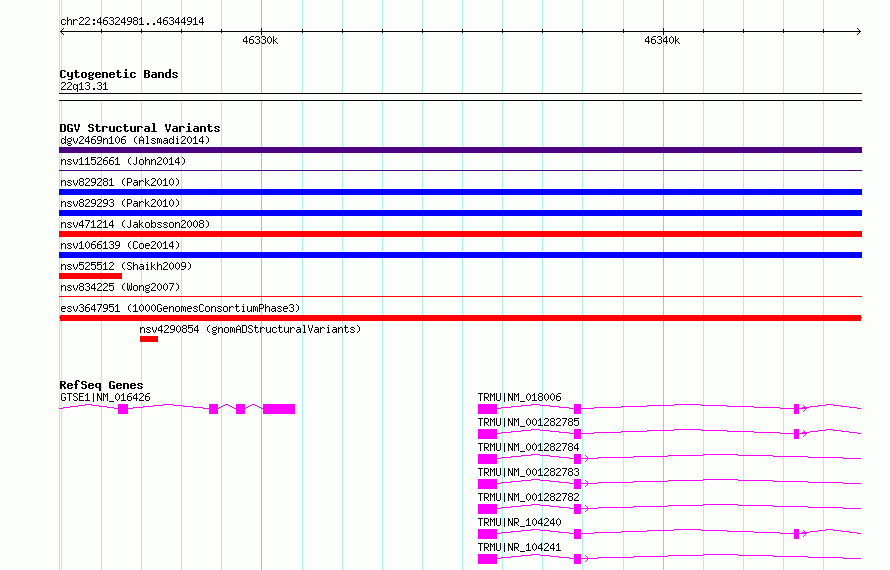Click the nsv4290854 (gnomADStructuralVariants) label
Viewport: 890px width, 570px height.
[x=250, y=329]
